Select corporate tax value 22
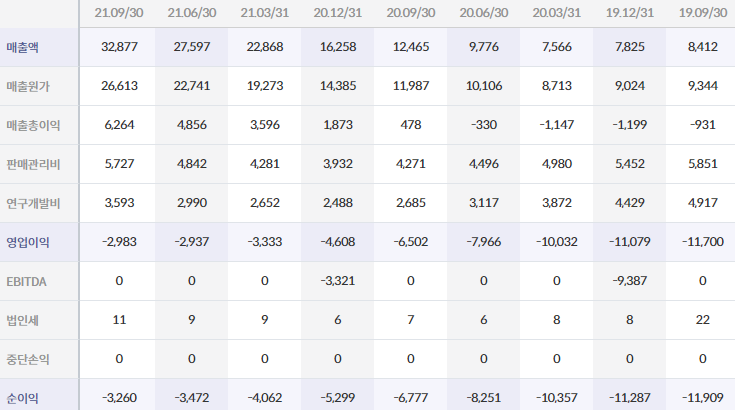Screen dimensions: 735x410 703,320
